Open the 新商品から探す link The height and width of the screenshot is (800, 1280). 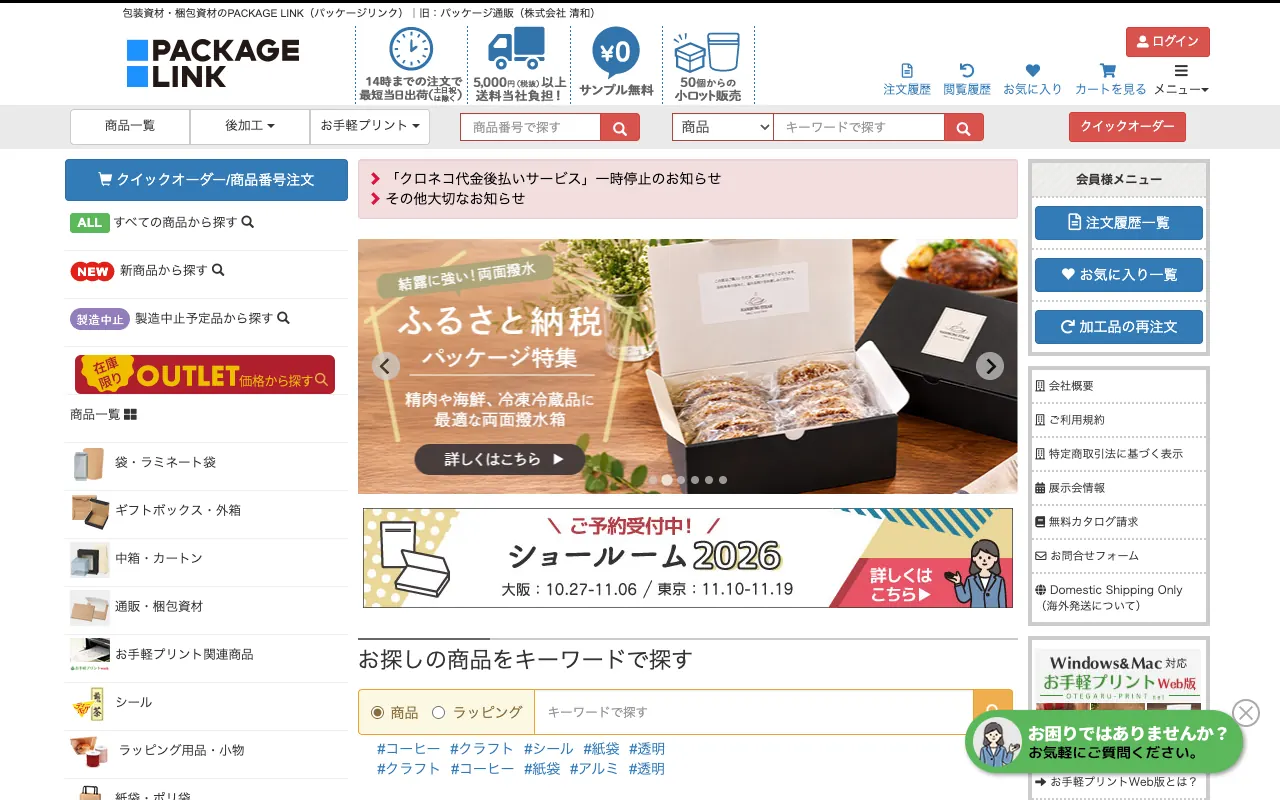(x=147, y=271)
